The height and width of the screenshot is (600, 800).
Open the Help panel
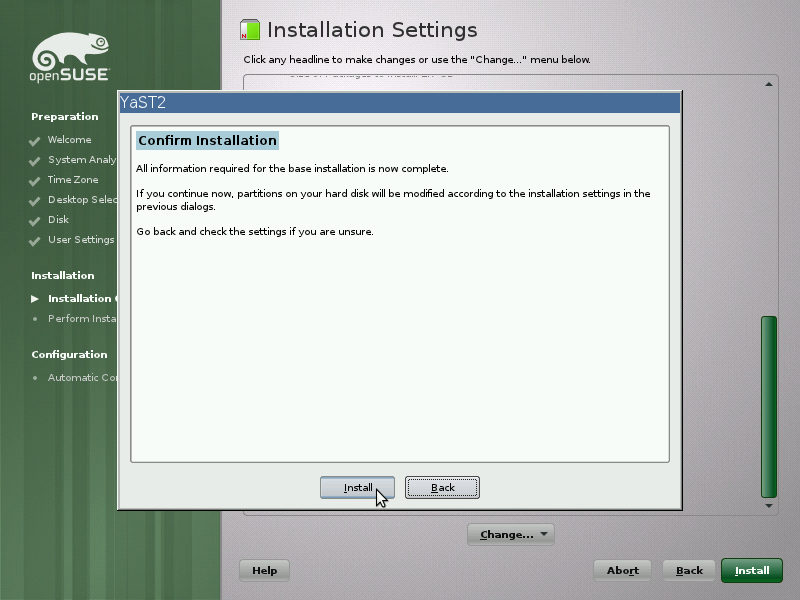click(263, 570)
